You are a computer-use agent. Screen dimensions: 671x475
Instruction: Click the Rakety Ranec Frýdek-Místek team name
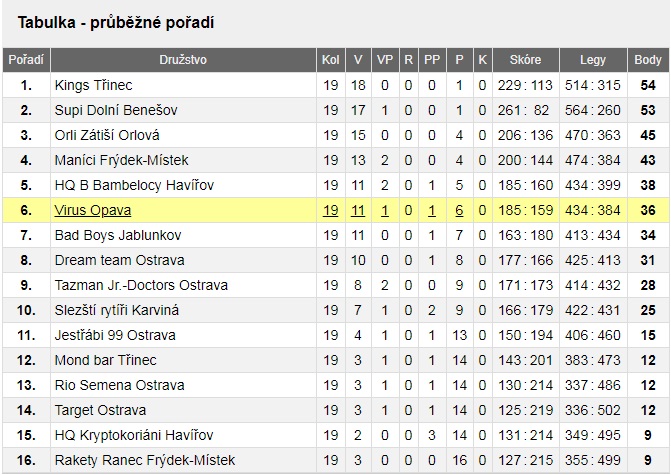[145, 460]
